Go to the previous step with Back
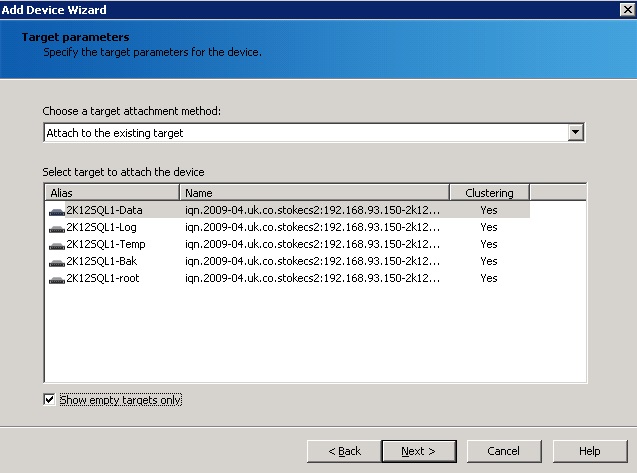Viewport: 637px width, 473px height. click(x=344, y=451)
